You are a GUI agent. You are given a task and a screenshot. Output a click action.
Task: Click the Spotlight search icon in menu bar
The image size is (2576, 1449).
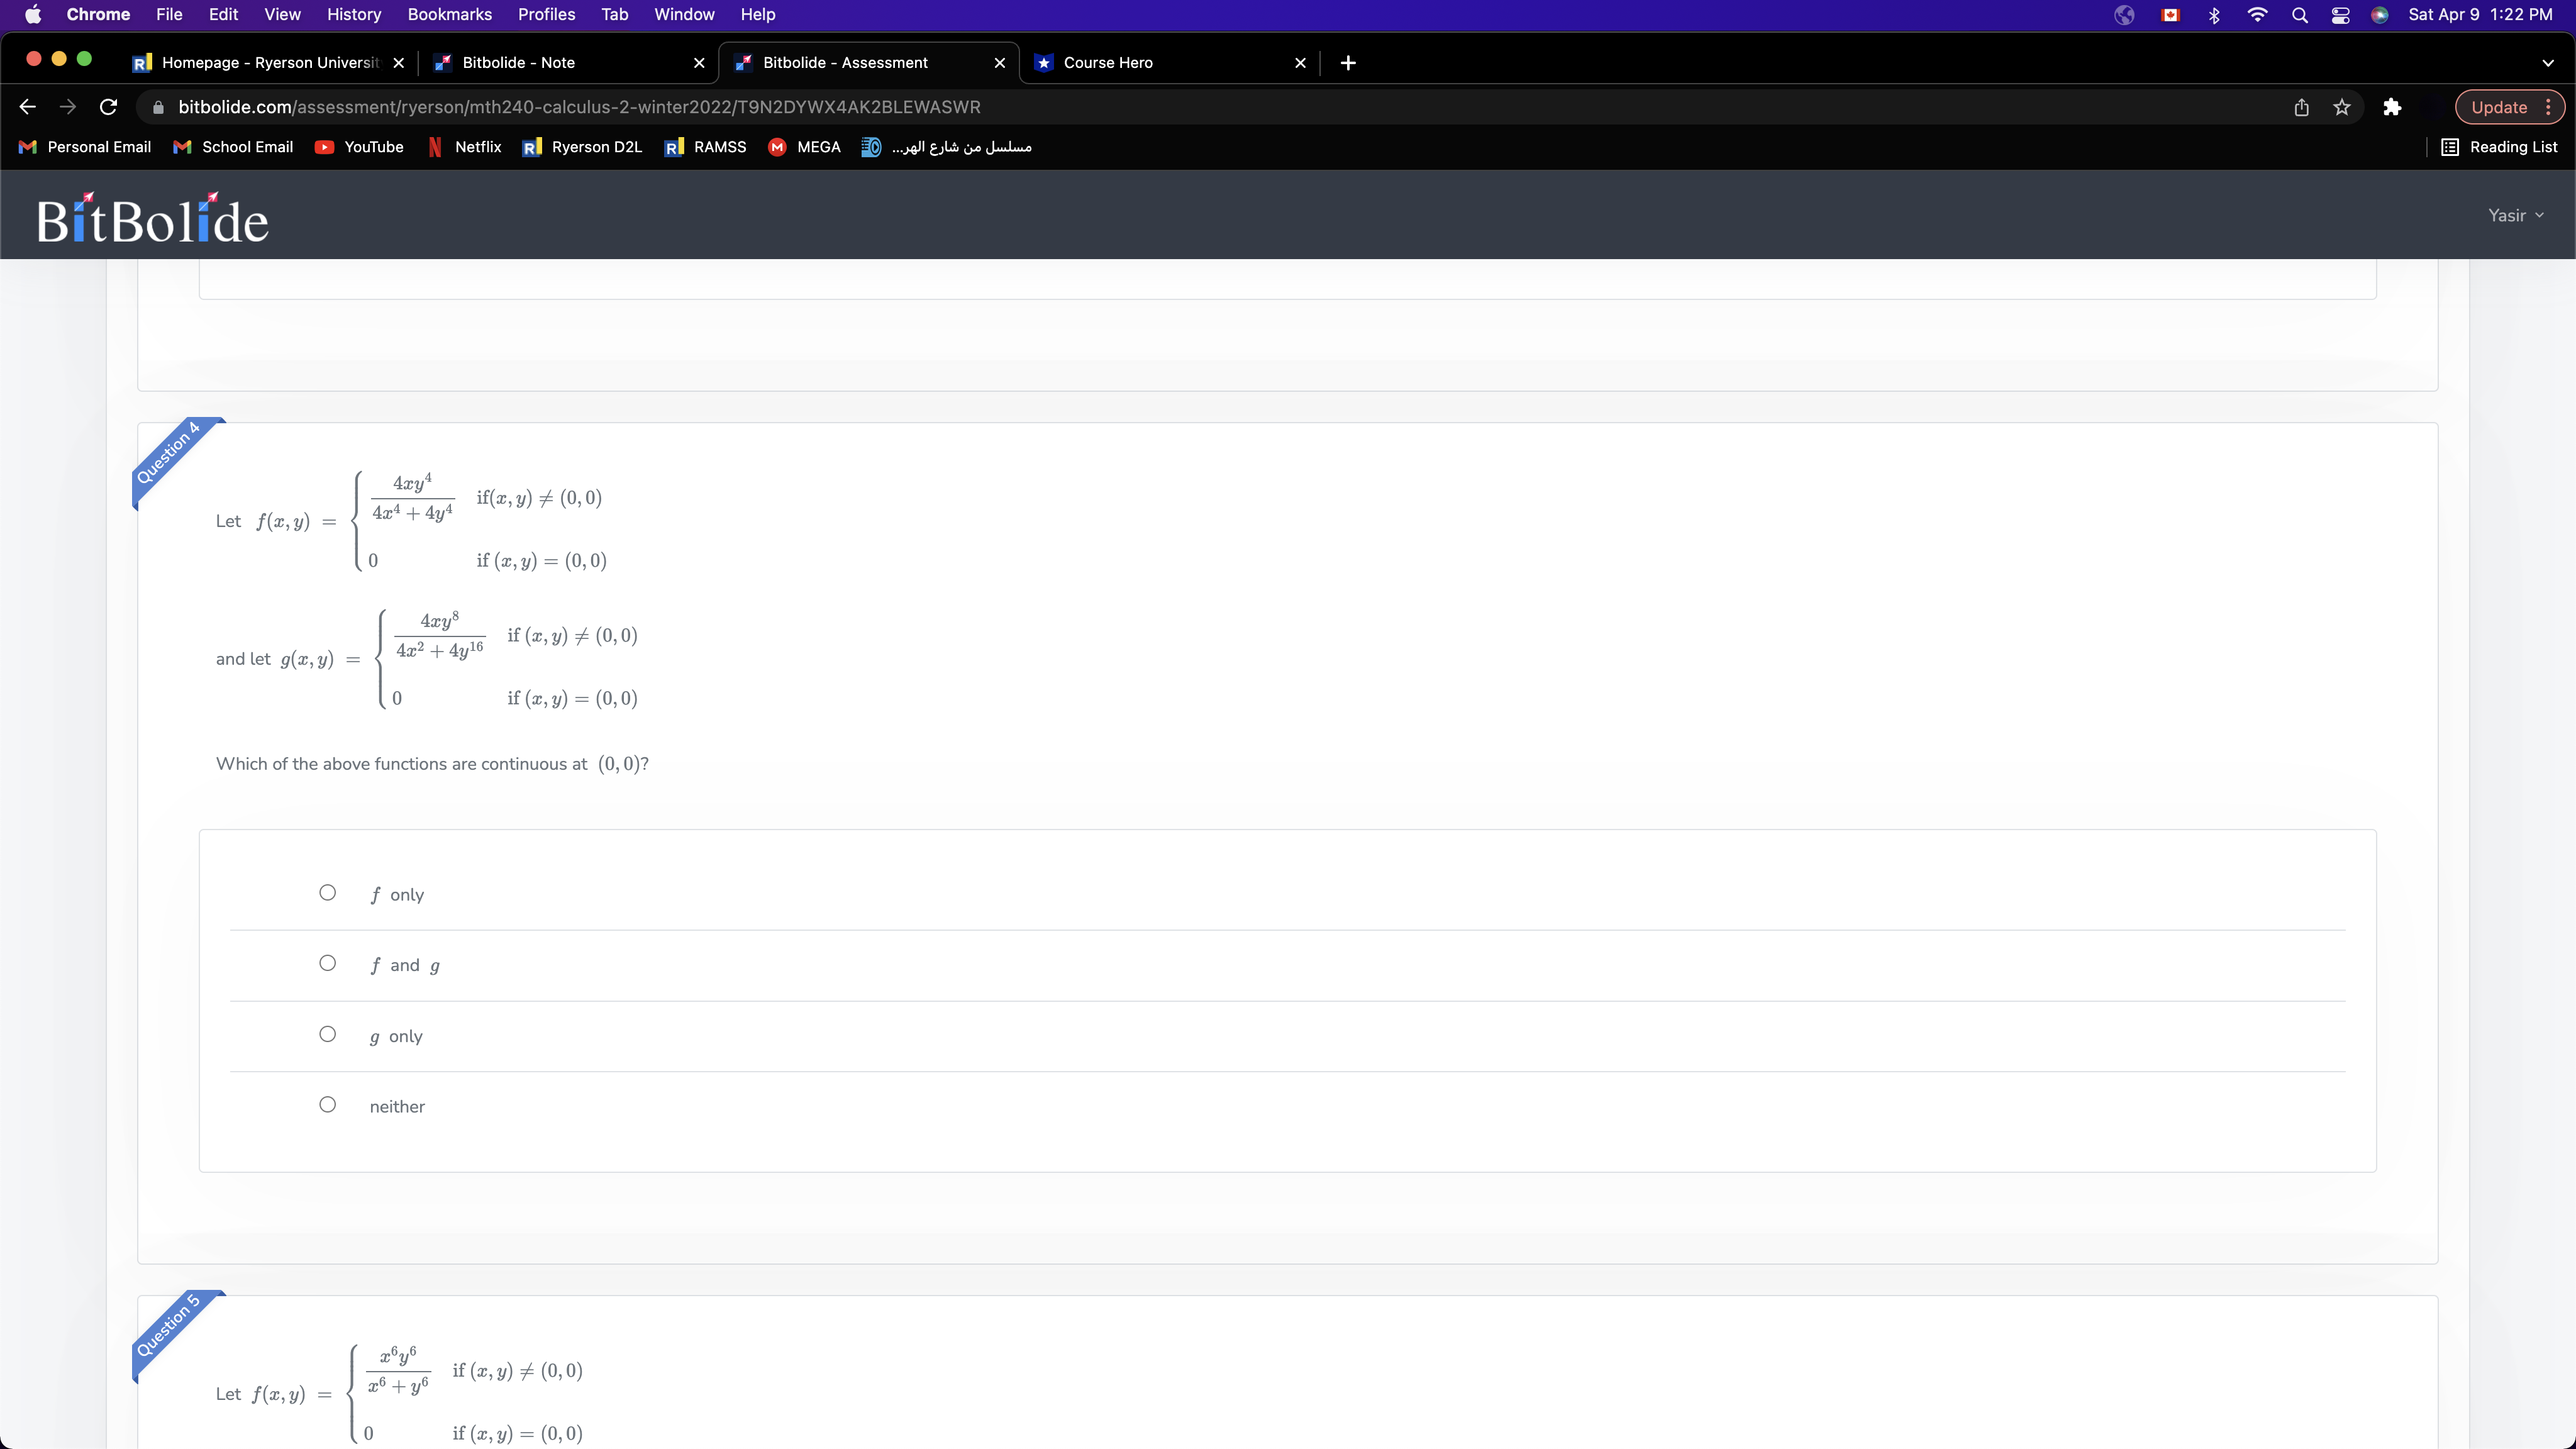[2299, 15]
